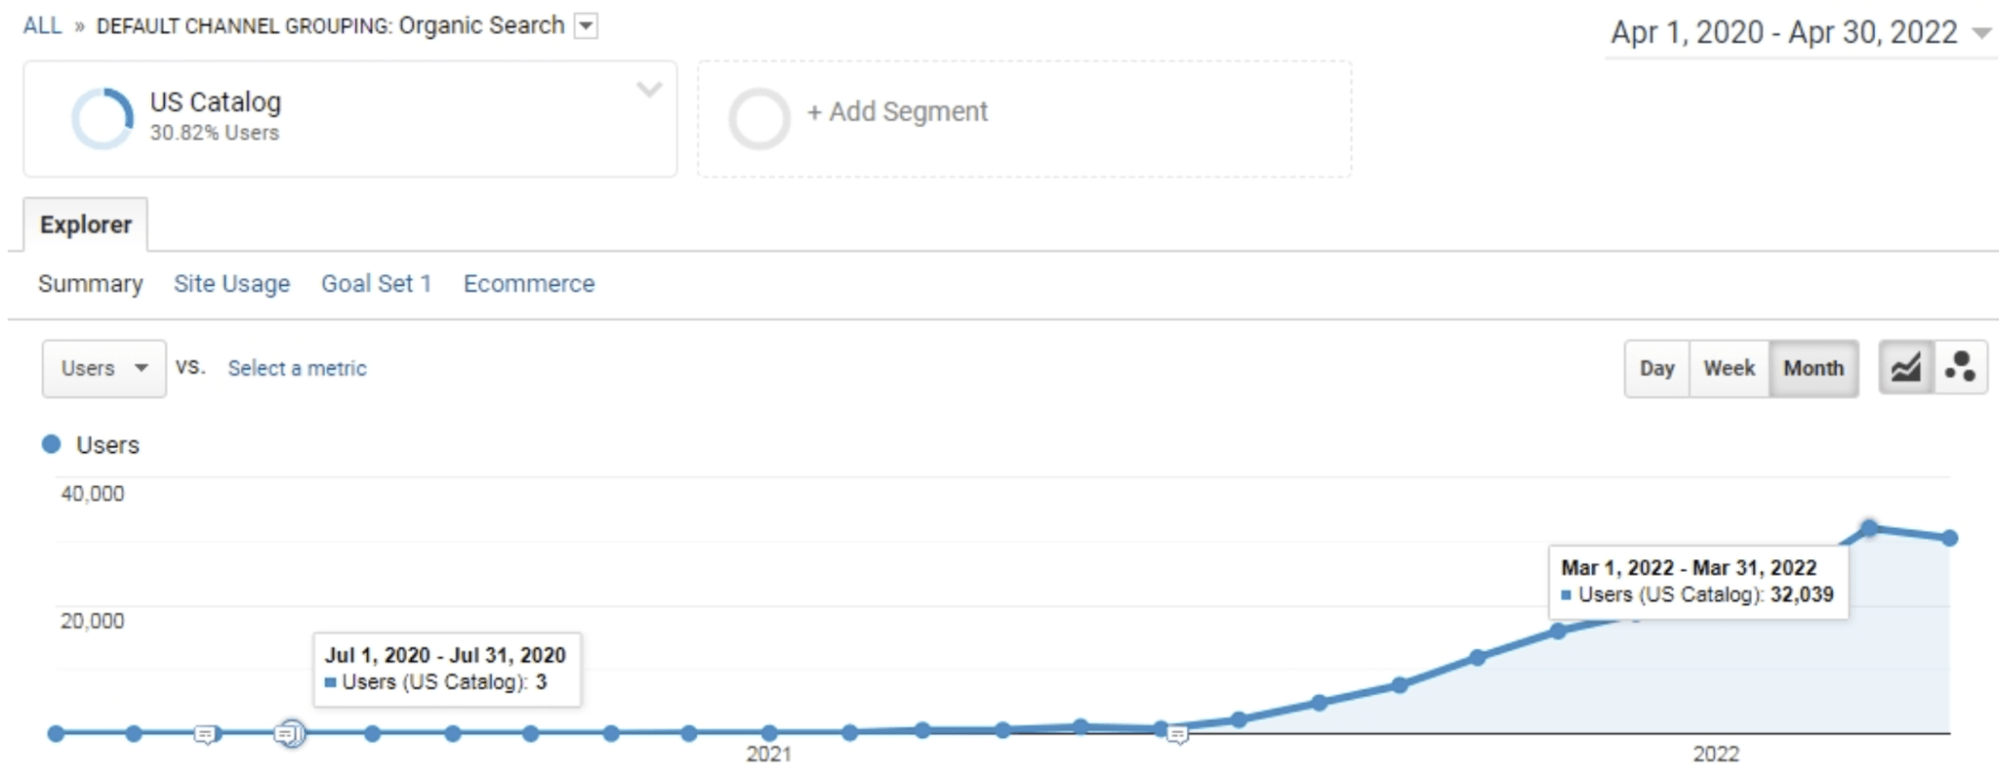Open annotation bubble under mid-2021 data point

click(1178, 735)
